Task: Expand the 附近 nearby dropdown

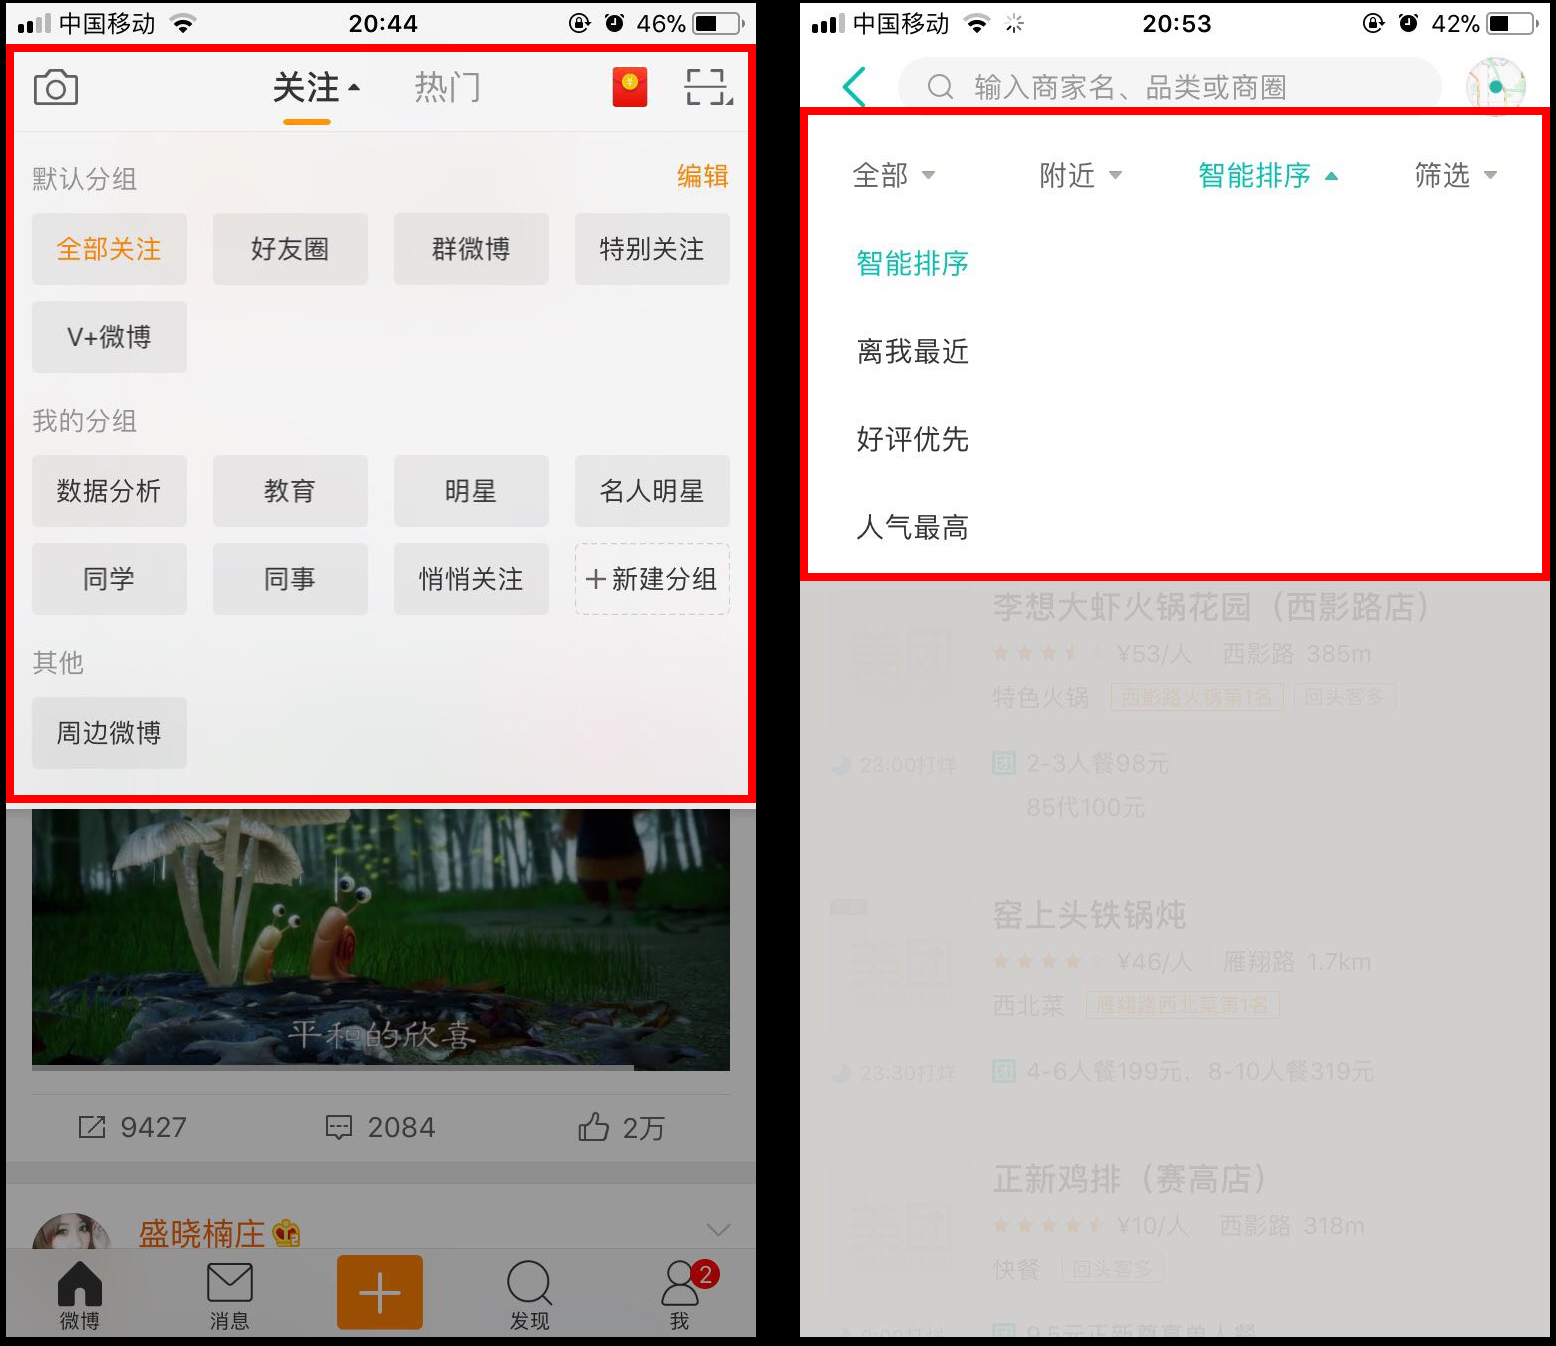Action: tap(1080, 176)
